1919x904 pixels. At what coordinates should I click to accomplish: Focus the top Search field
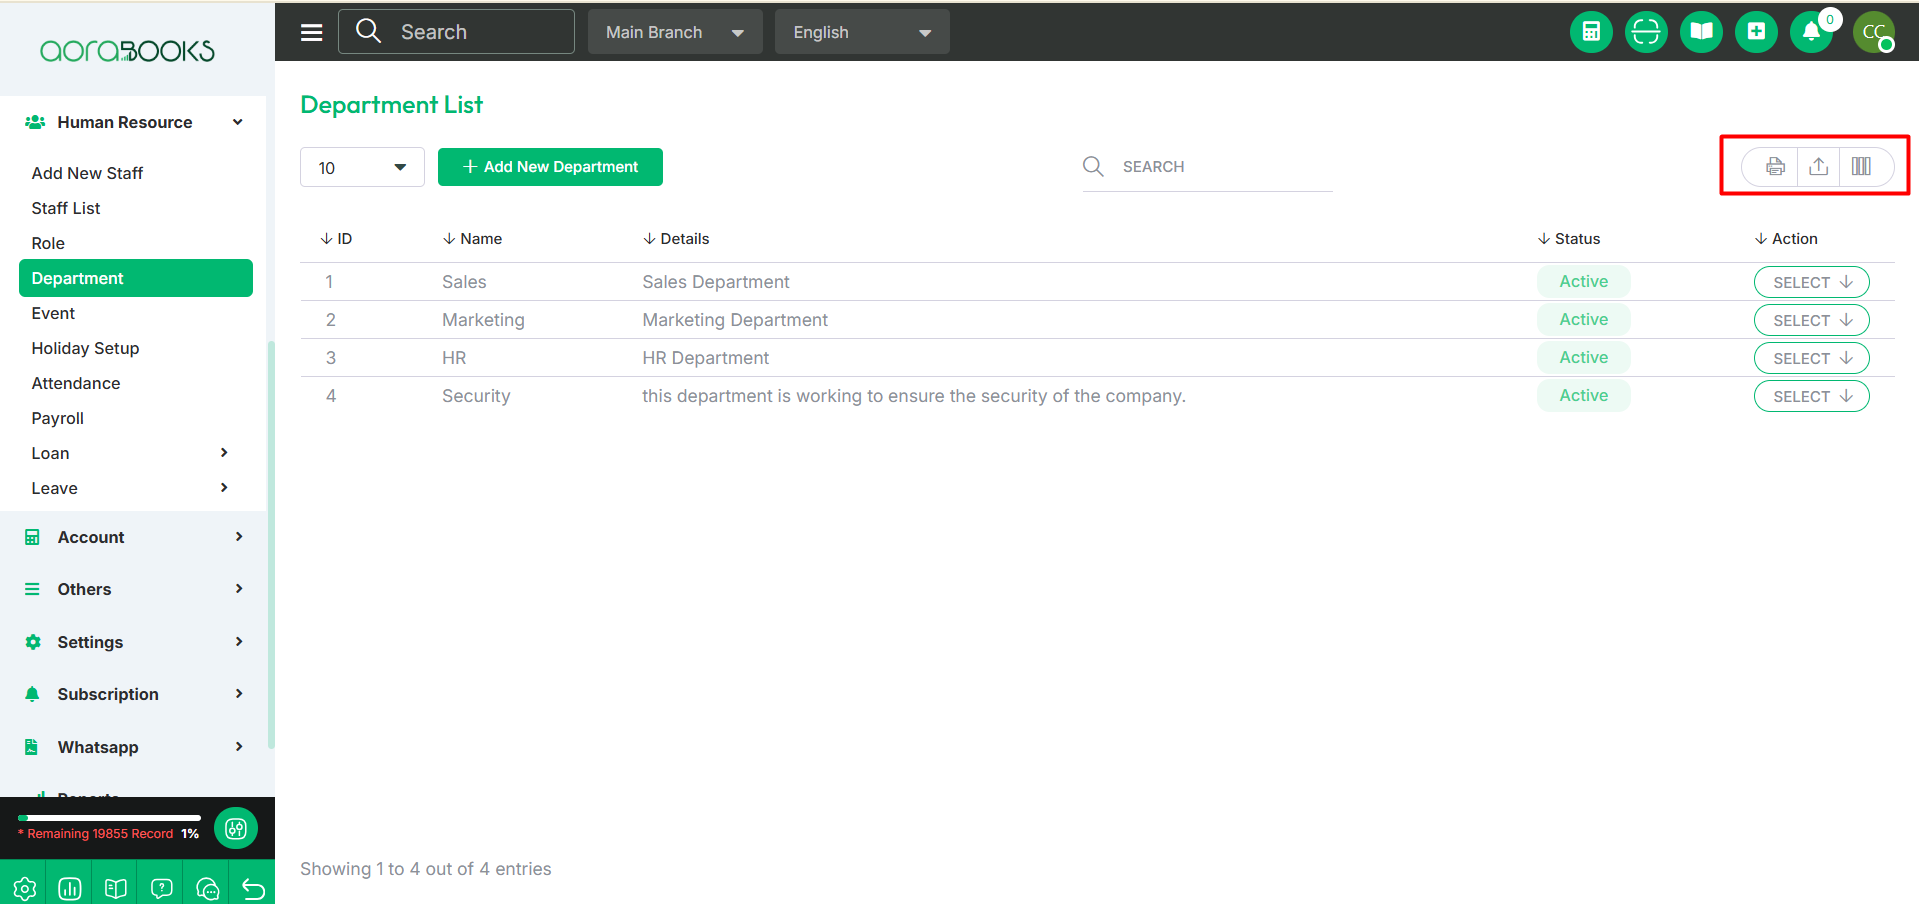456,31
